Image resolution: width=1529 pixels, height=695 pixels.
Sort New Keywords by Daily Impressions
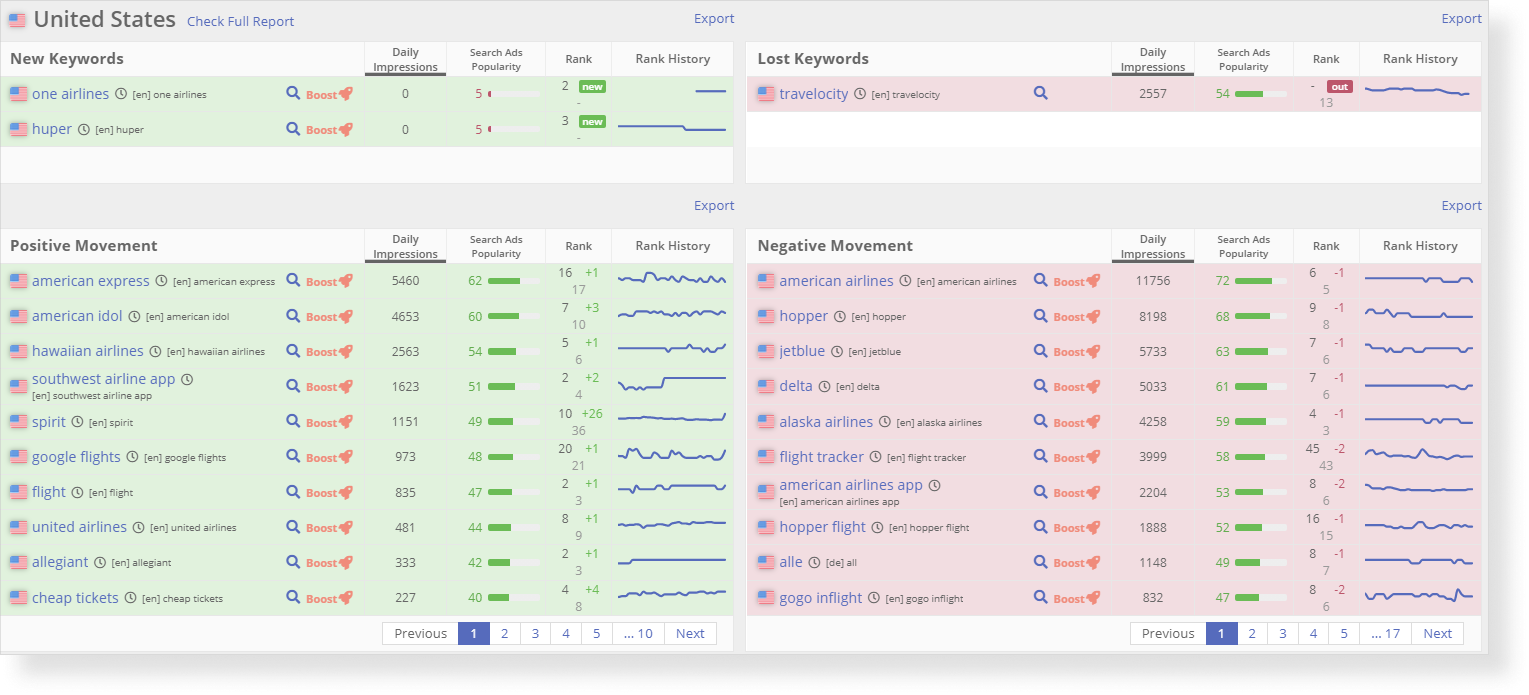coord(405,60)
